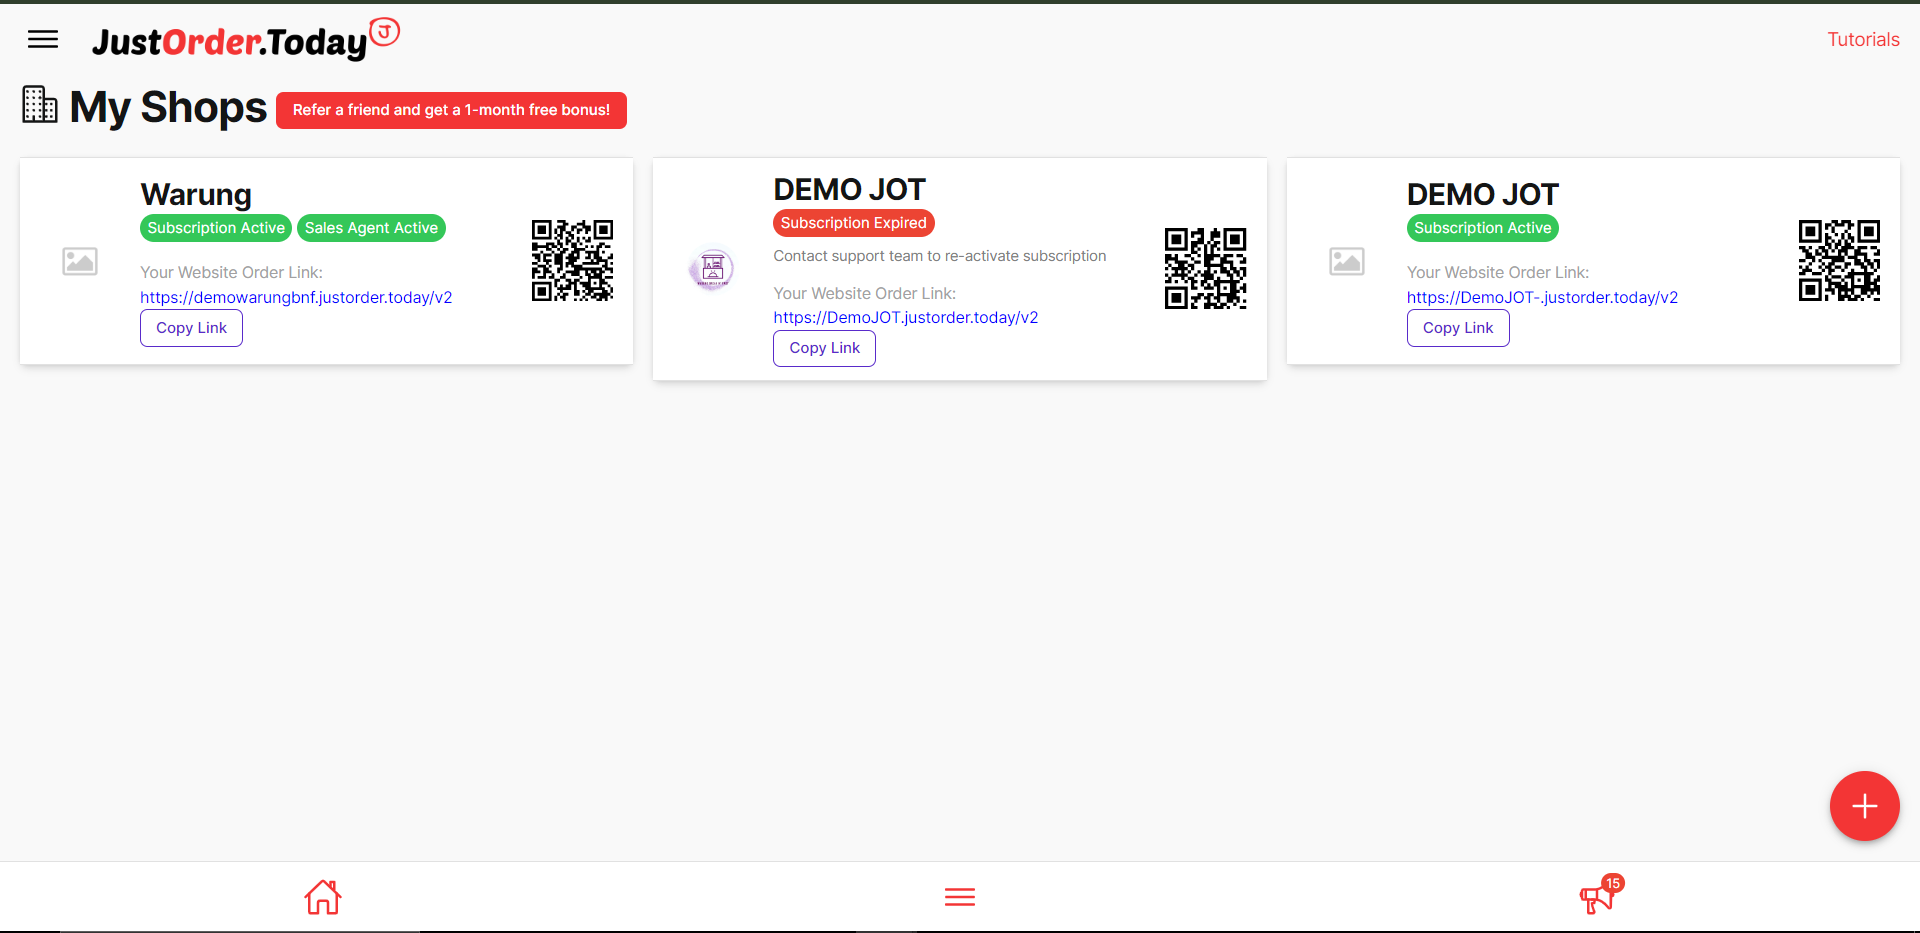
Task: Click the expired DEMO JOT shop logo
Action: coord(712,269)
